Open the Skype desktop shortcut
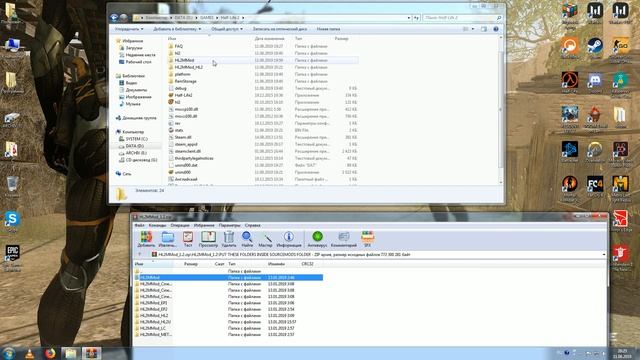Screen dimensions: 640x360 (12, 221)
